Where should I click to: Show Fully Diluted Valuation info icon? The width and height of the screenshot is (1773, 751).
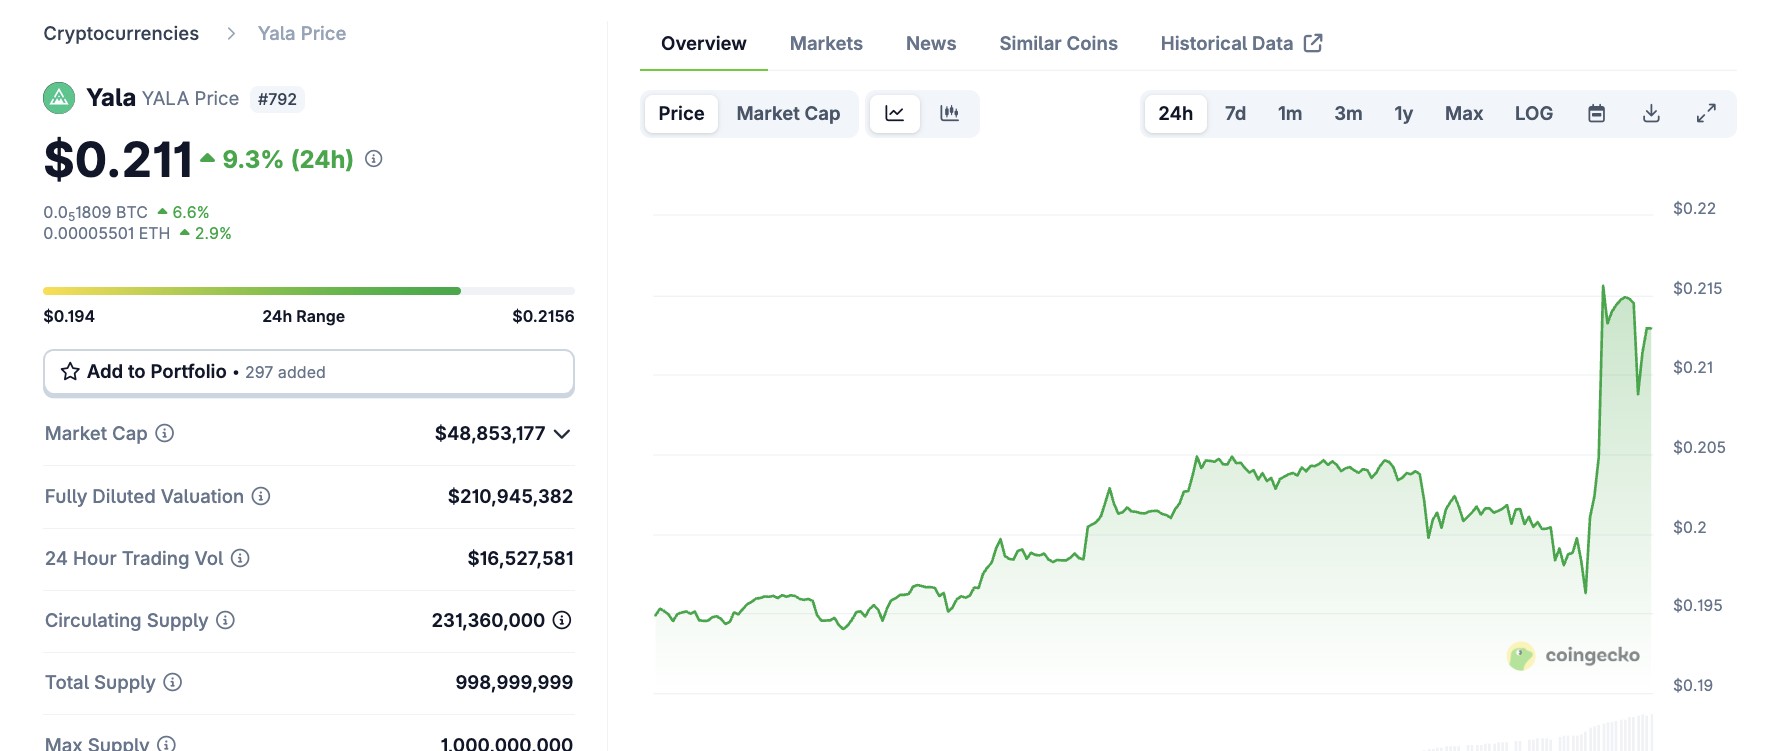click(x=261, y=496)
